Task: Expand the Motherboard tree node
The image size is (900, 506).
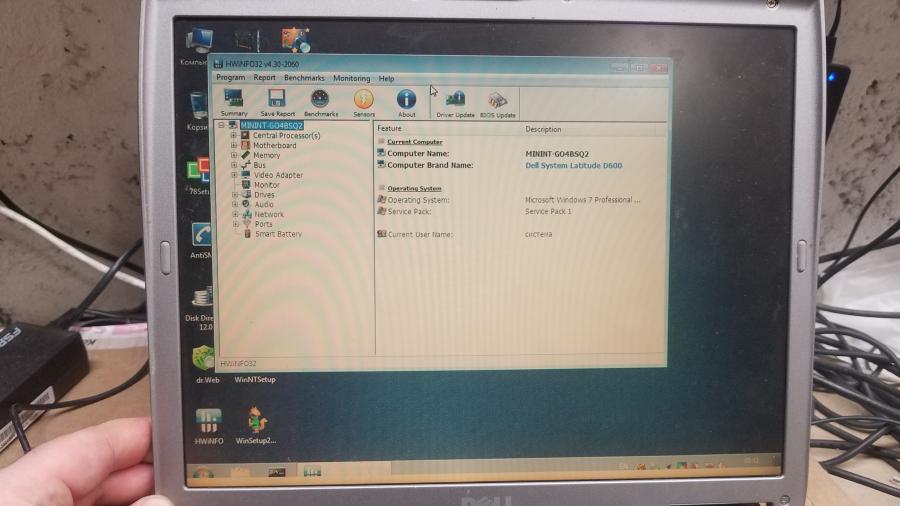Action: coord(234,145)
